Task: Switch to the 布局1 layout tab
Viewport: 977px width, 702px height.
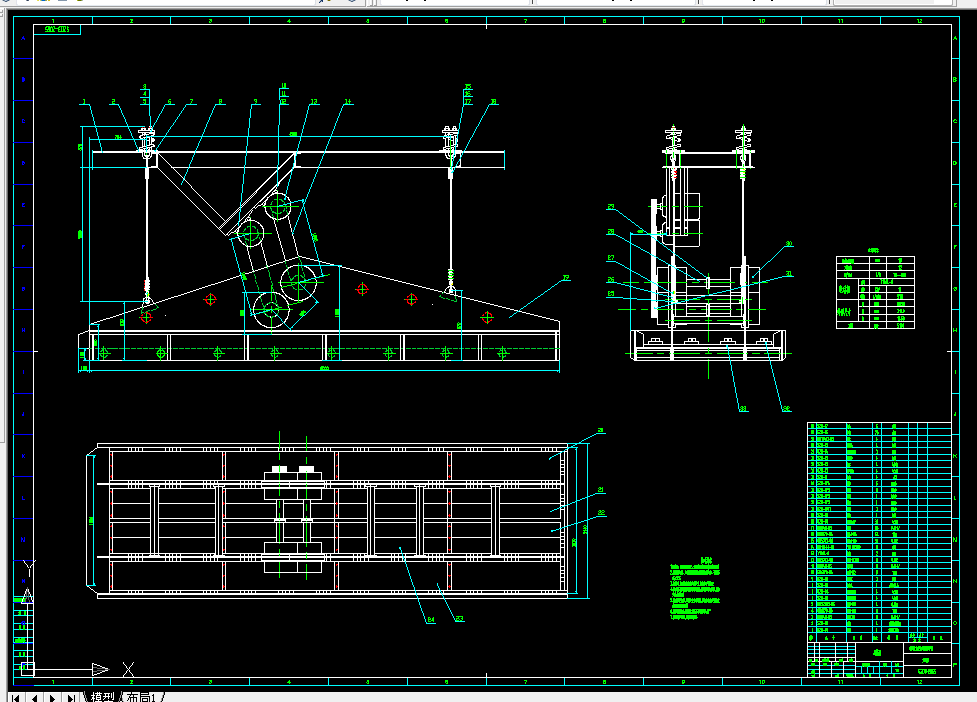Action: [x=141, y=697]
